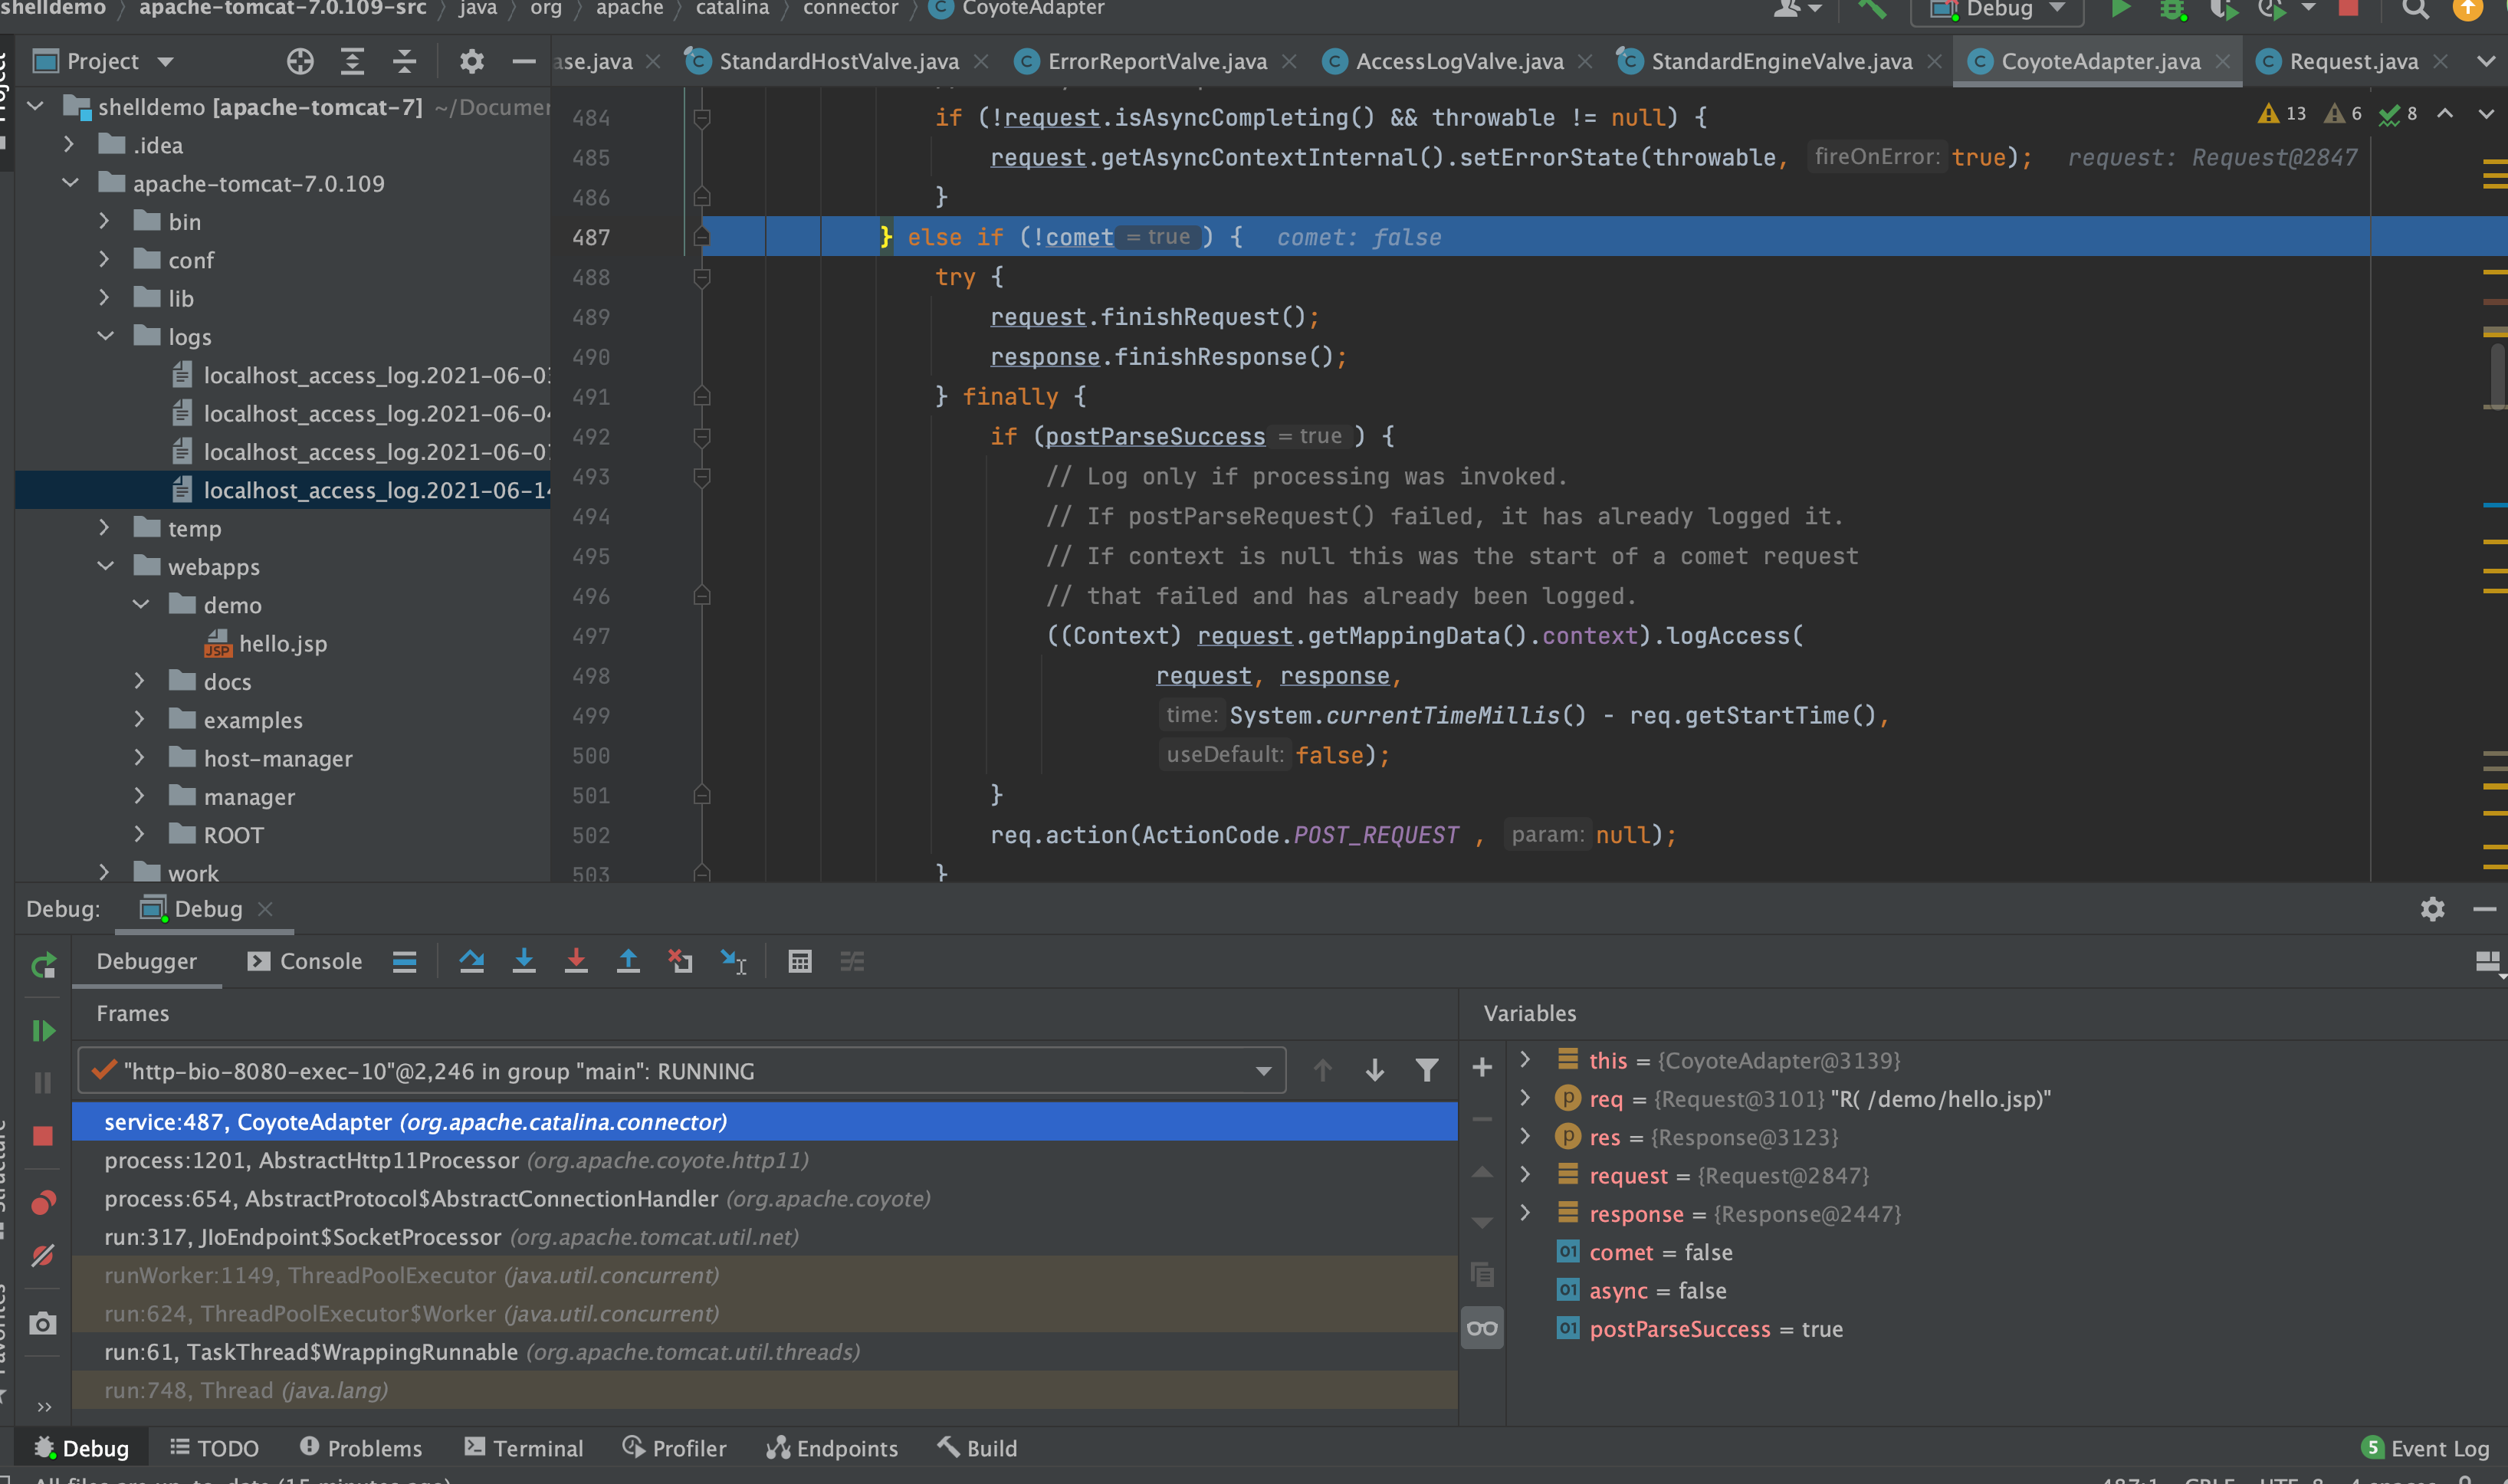
Task: Select the ROOT folder
Action: tap(233, 835)
